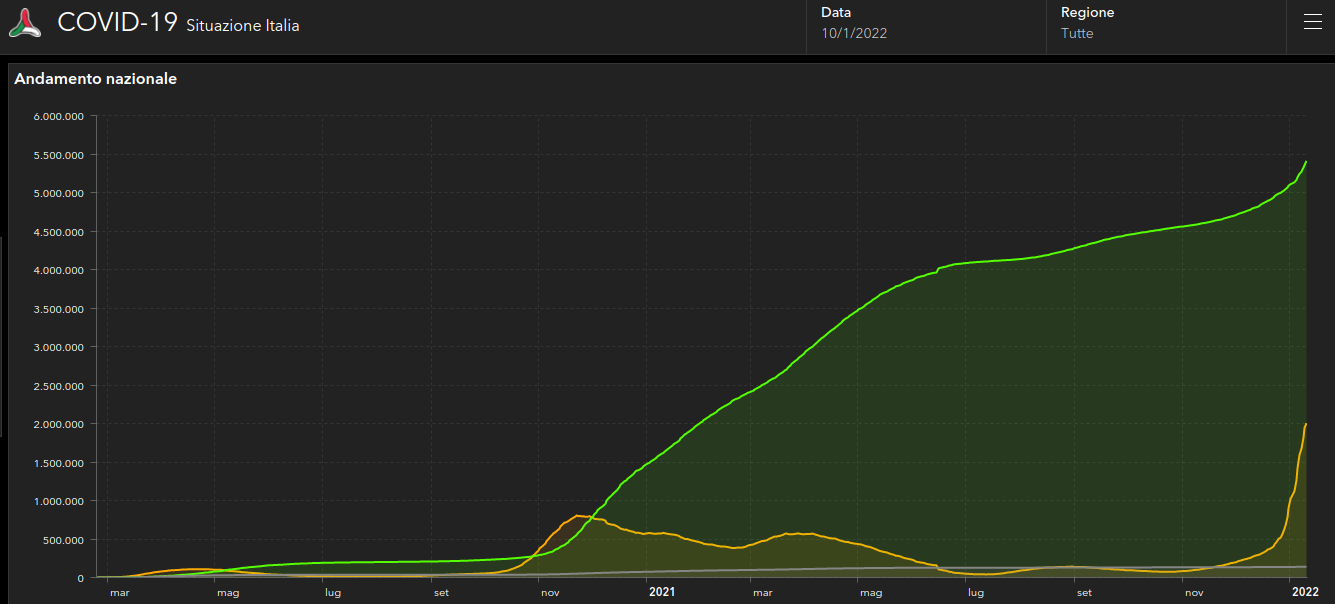Viewport: 1335px width, 604px height.
Task: Click the Situazione Italia subtitle
Action: 243,26
